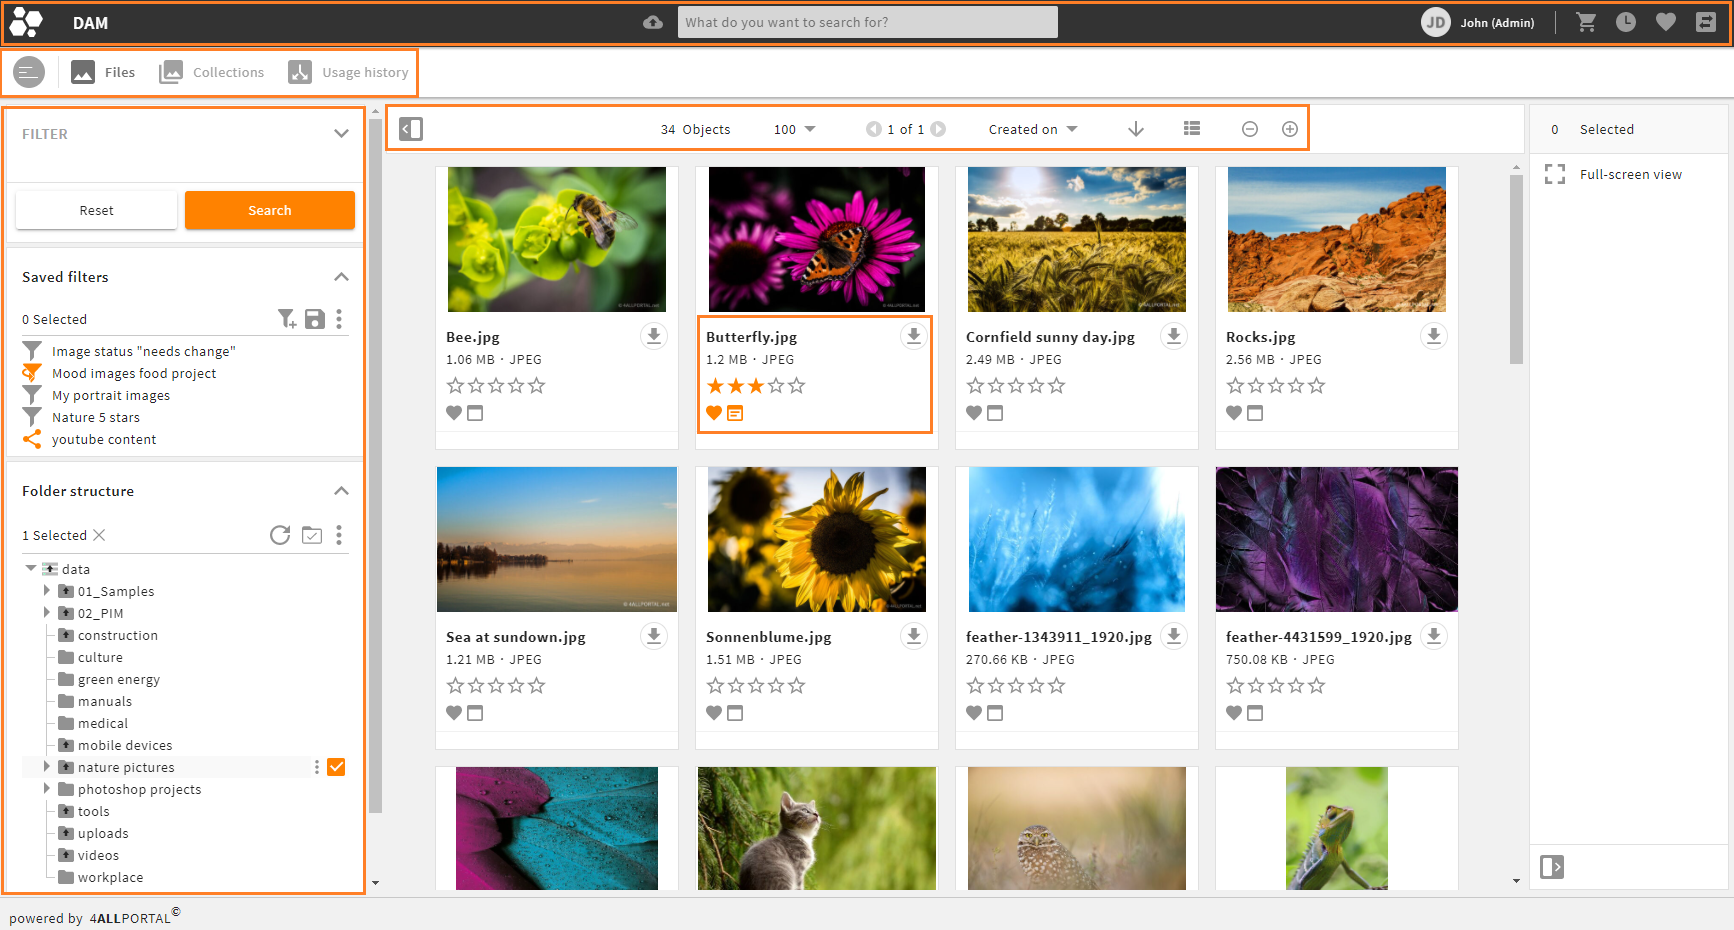Viewport: 1734px width, 930px height.
Task: Download Bee.jpg
Action: click(654, 336)
